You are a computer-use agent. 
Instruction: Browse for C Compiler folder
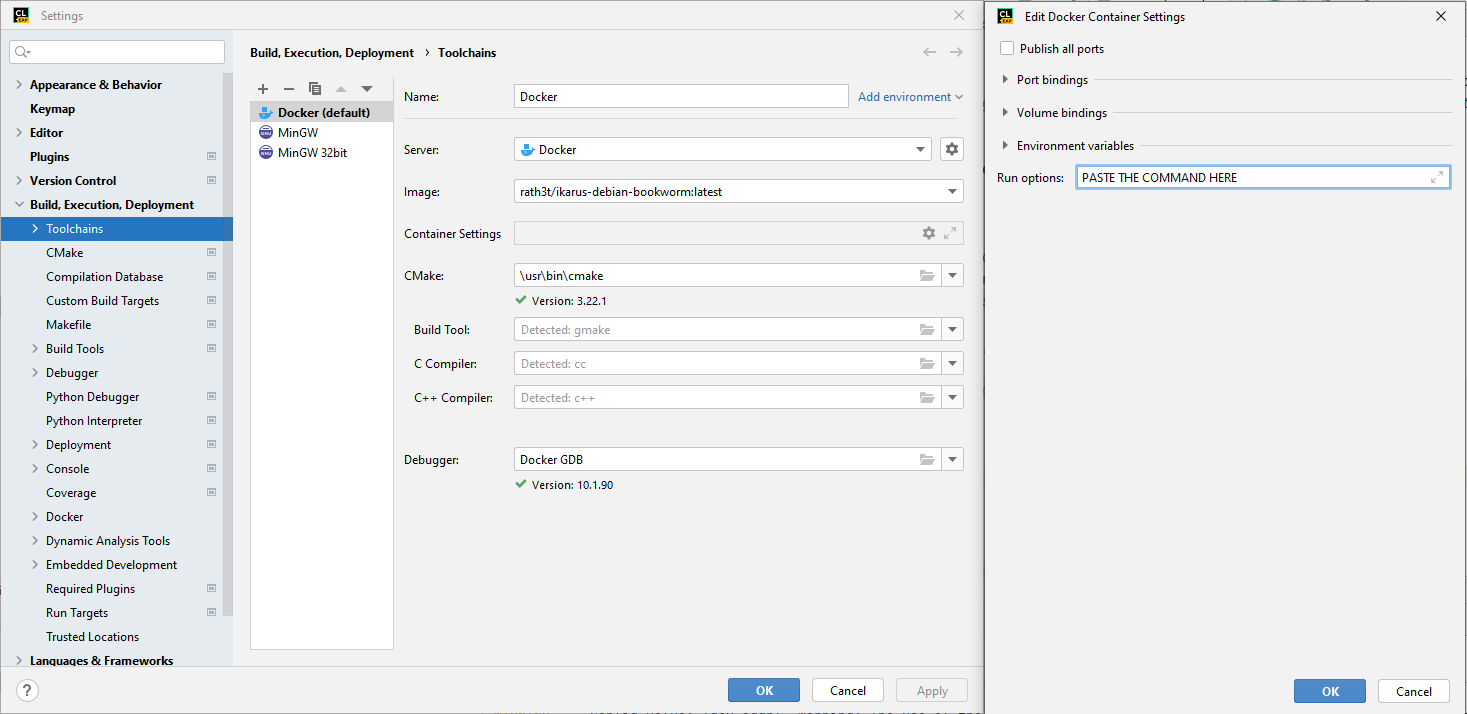point(927,363)
